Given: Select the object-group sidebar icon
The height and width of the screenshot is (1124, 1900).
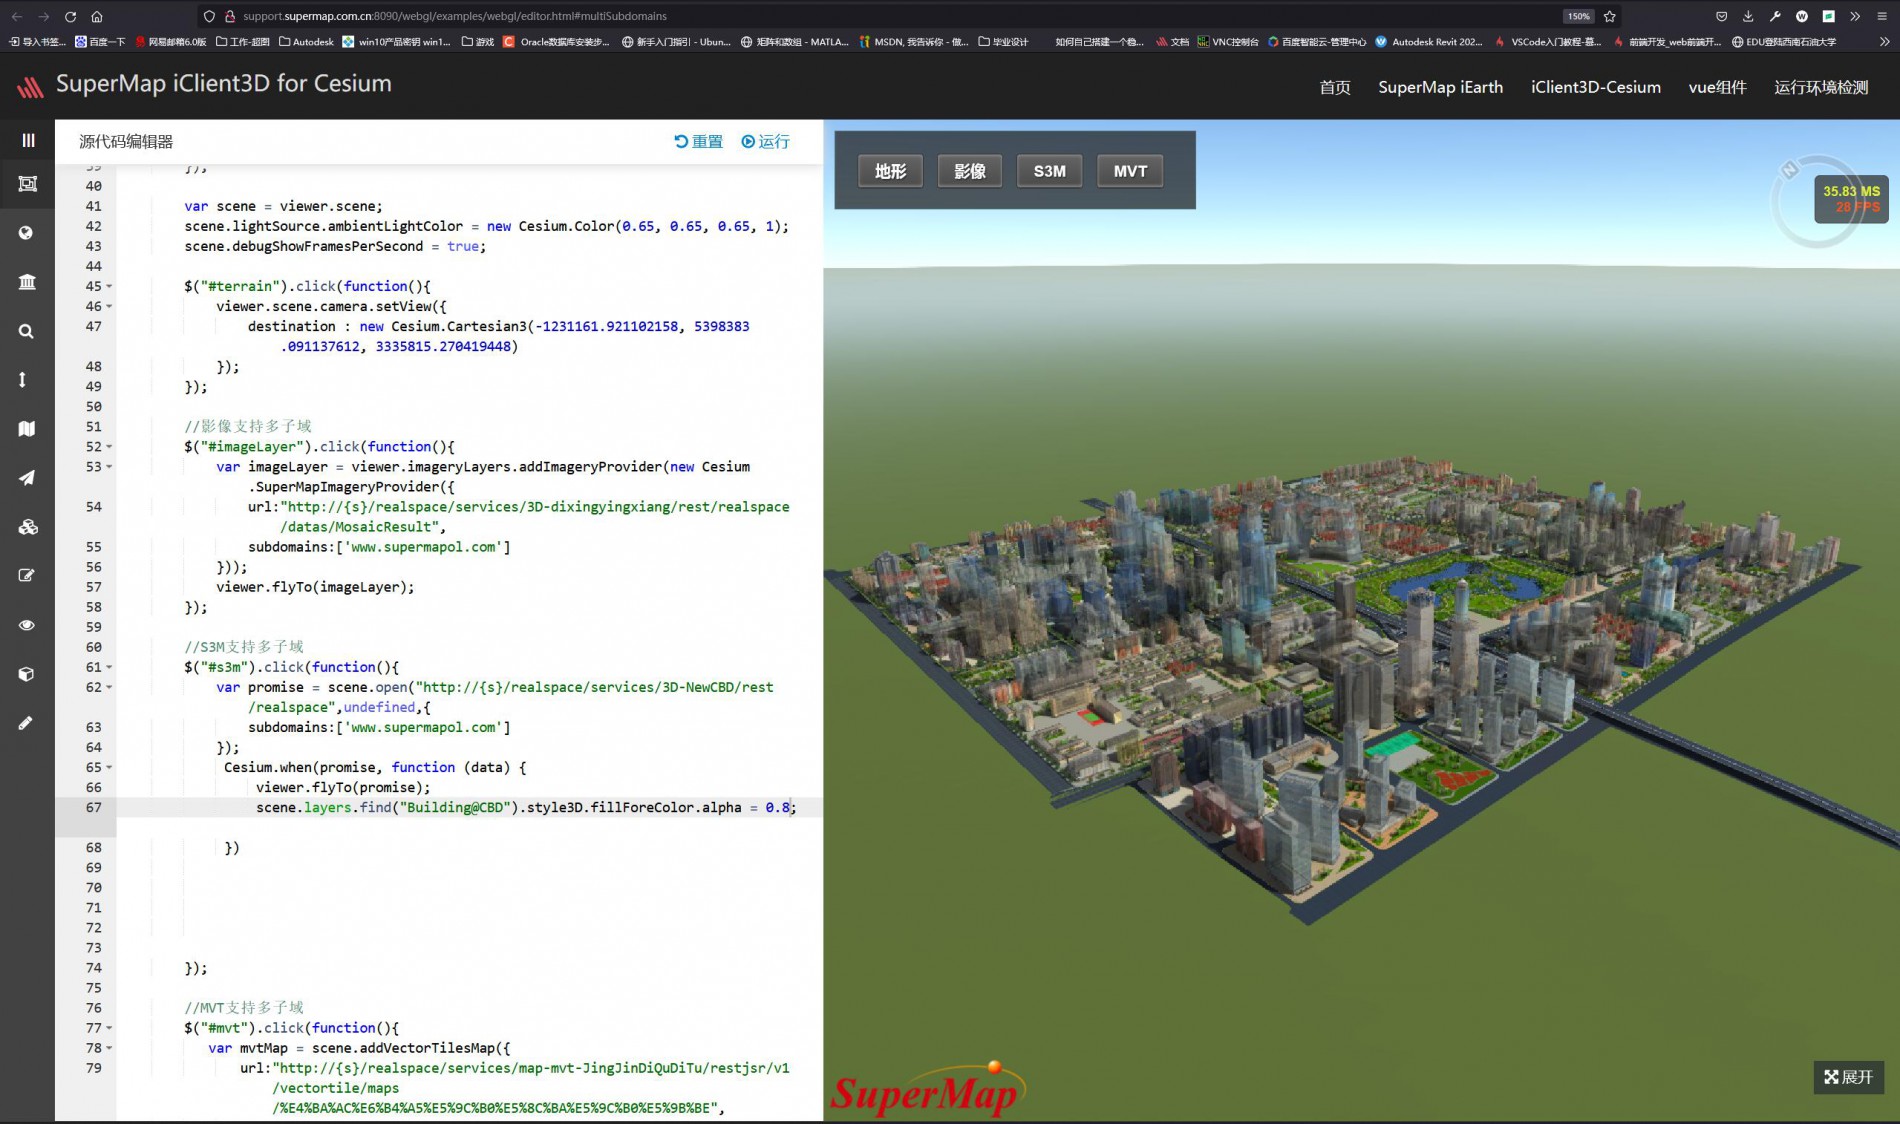Looking at the screenshot, I should click(x=27, y=184).
